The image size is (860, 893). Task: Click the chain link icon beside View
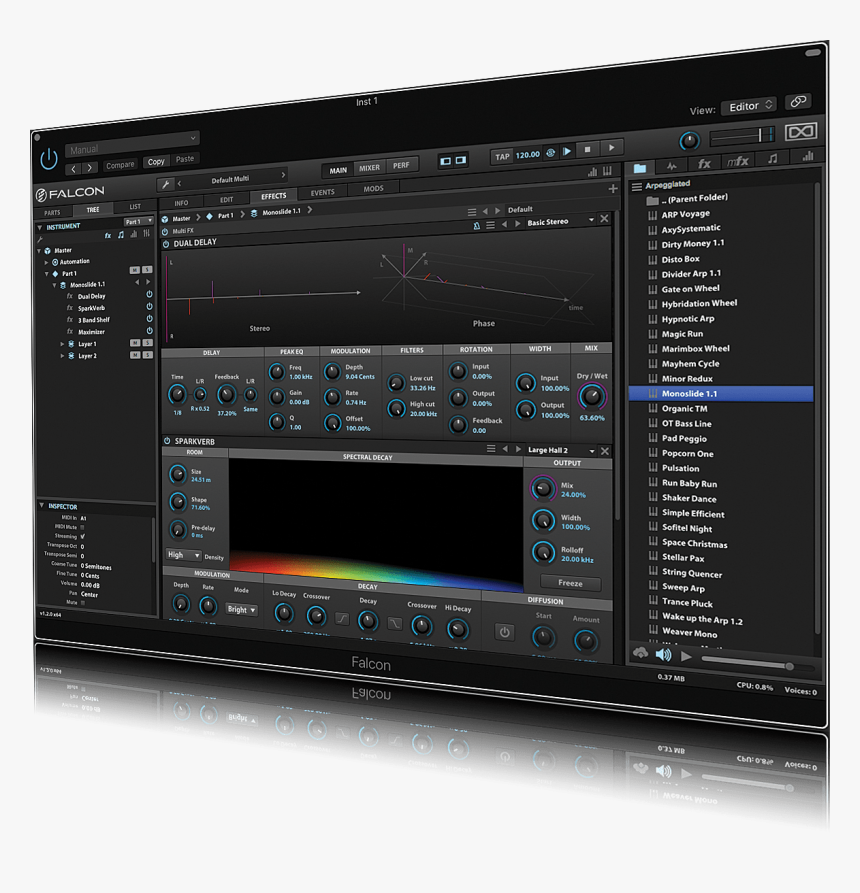click(x=798, y=101)
